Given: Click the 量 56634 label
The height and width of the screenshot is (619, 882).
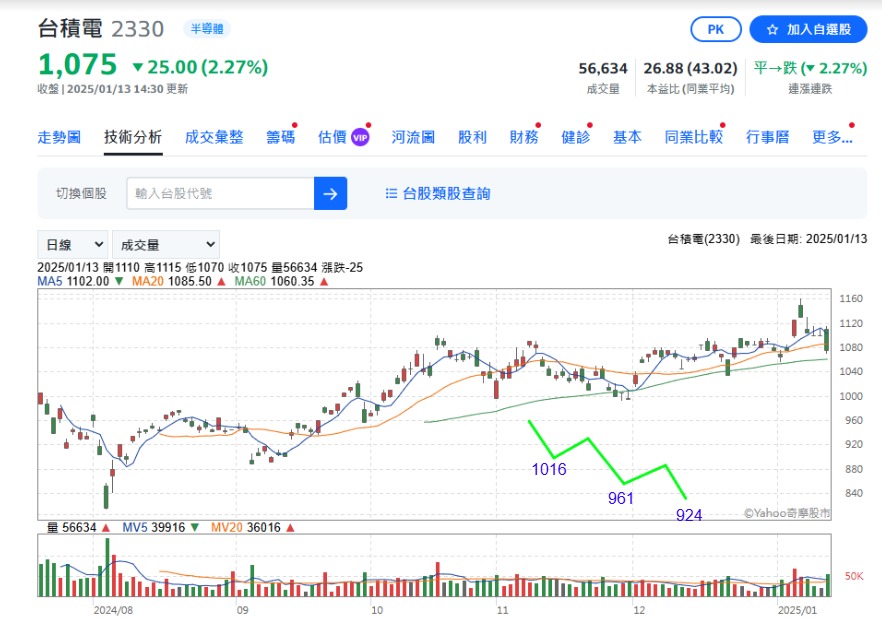Looking at the screenshot, I should (71, 528).
